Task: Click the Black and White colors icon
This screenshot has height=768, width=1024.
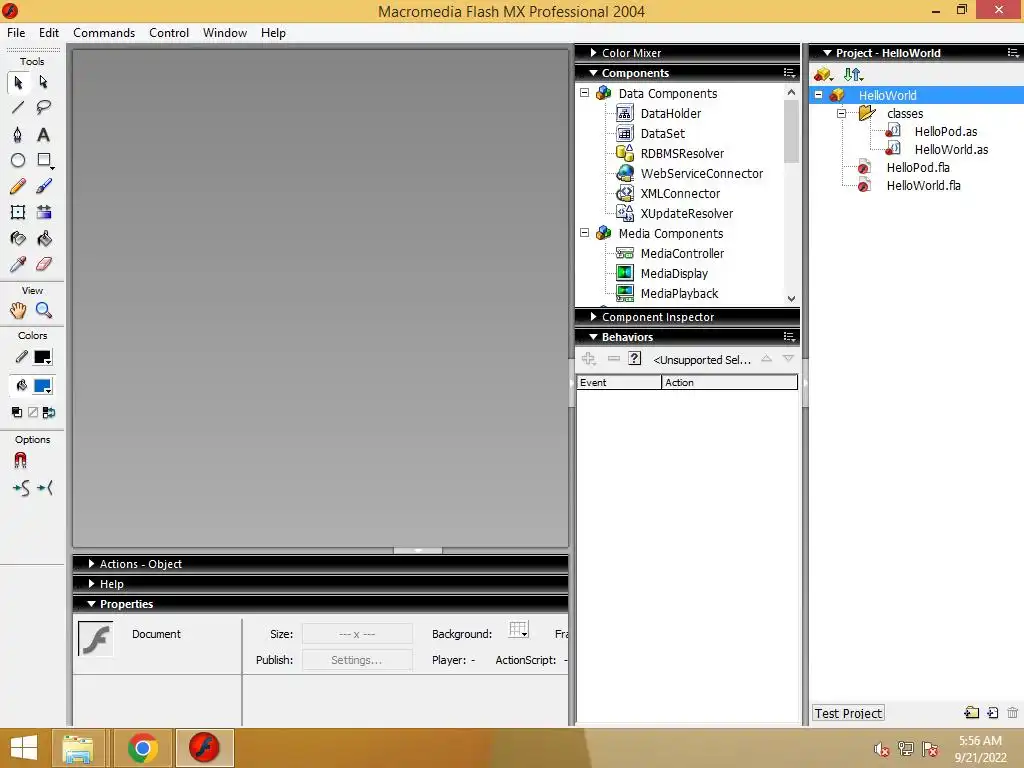Action: tap(17, 412)
